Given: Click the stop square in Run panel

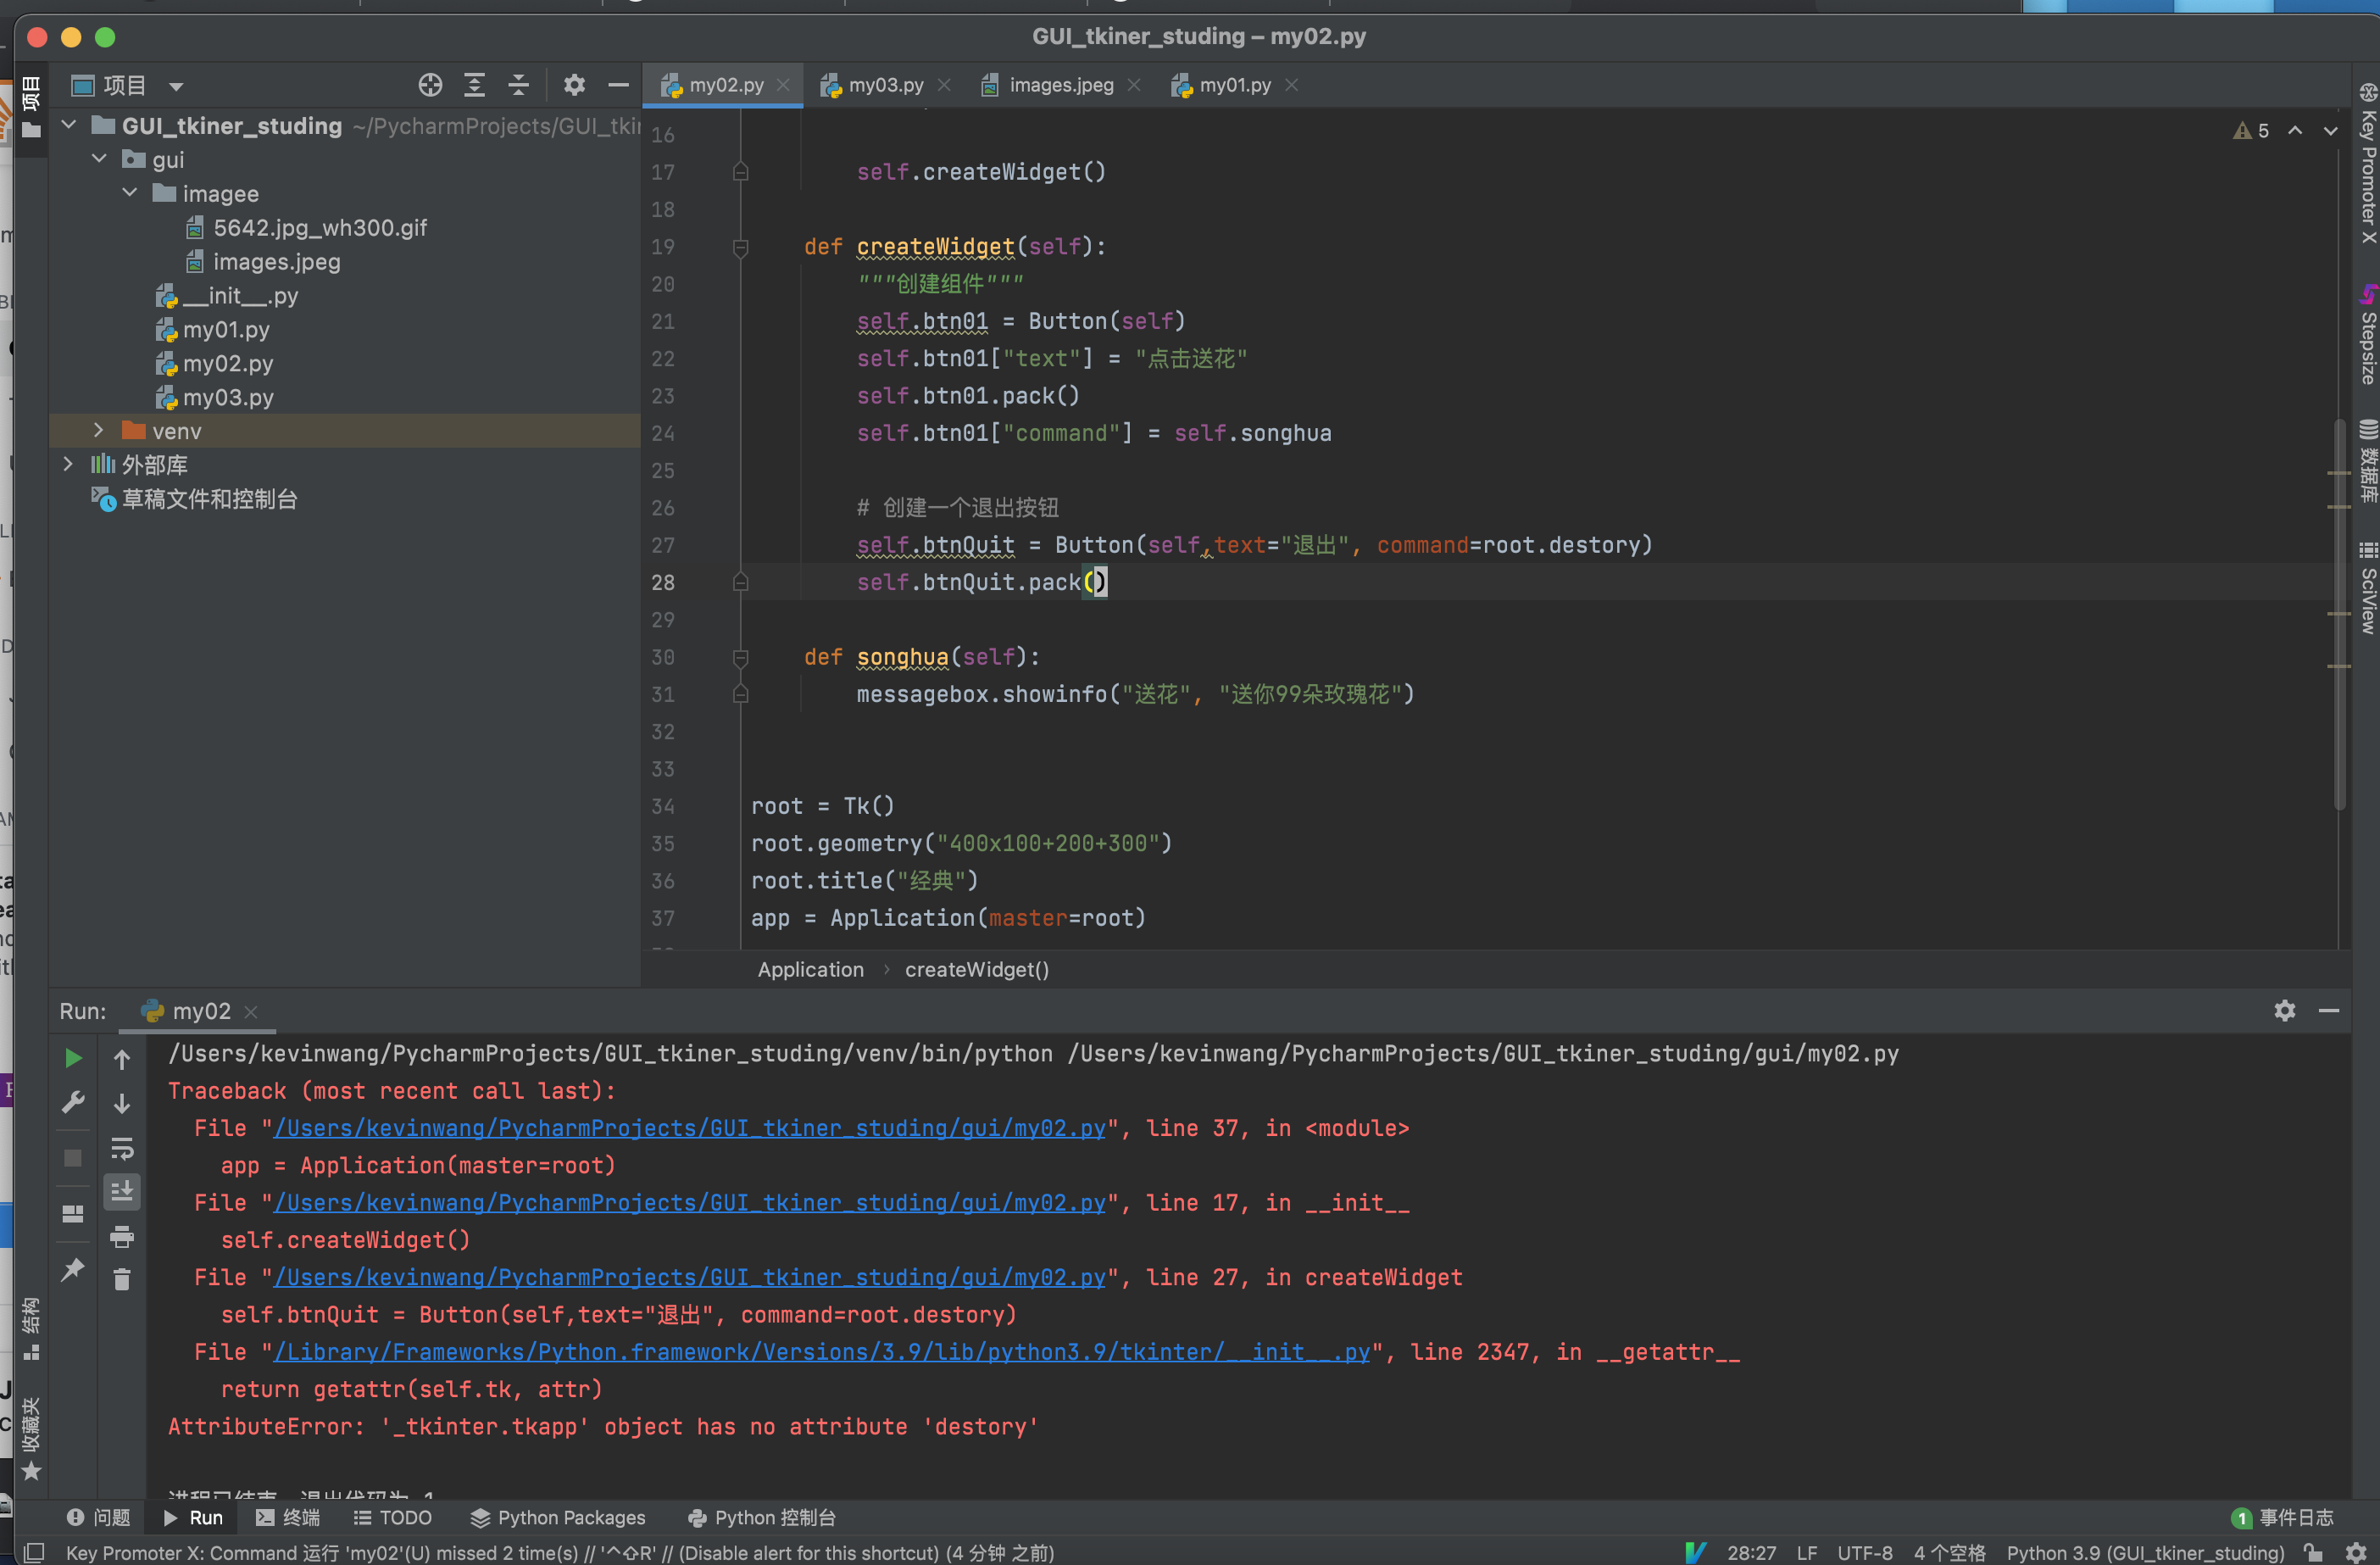Looking at the screenshot, I should coord(73,1158).
